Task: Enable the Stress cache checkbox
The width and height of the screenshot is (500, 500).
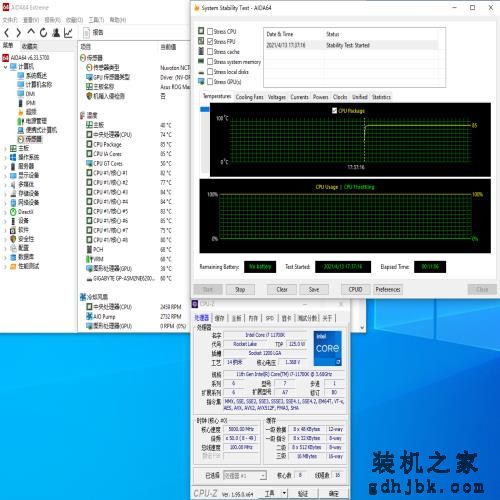Action: point(210,52)
